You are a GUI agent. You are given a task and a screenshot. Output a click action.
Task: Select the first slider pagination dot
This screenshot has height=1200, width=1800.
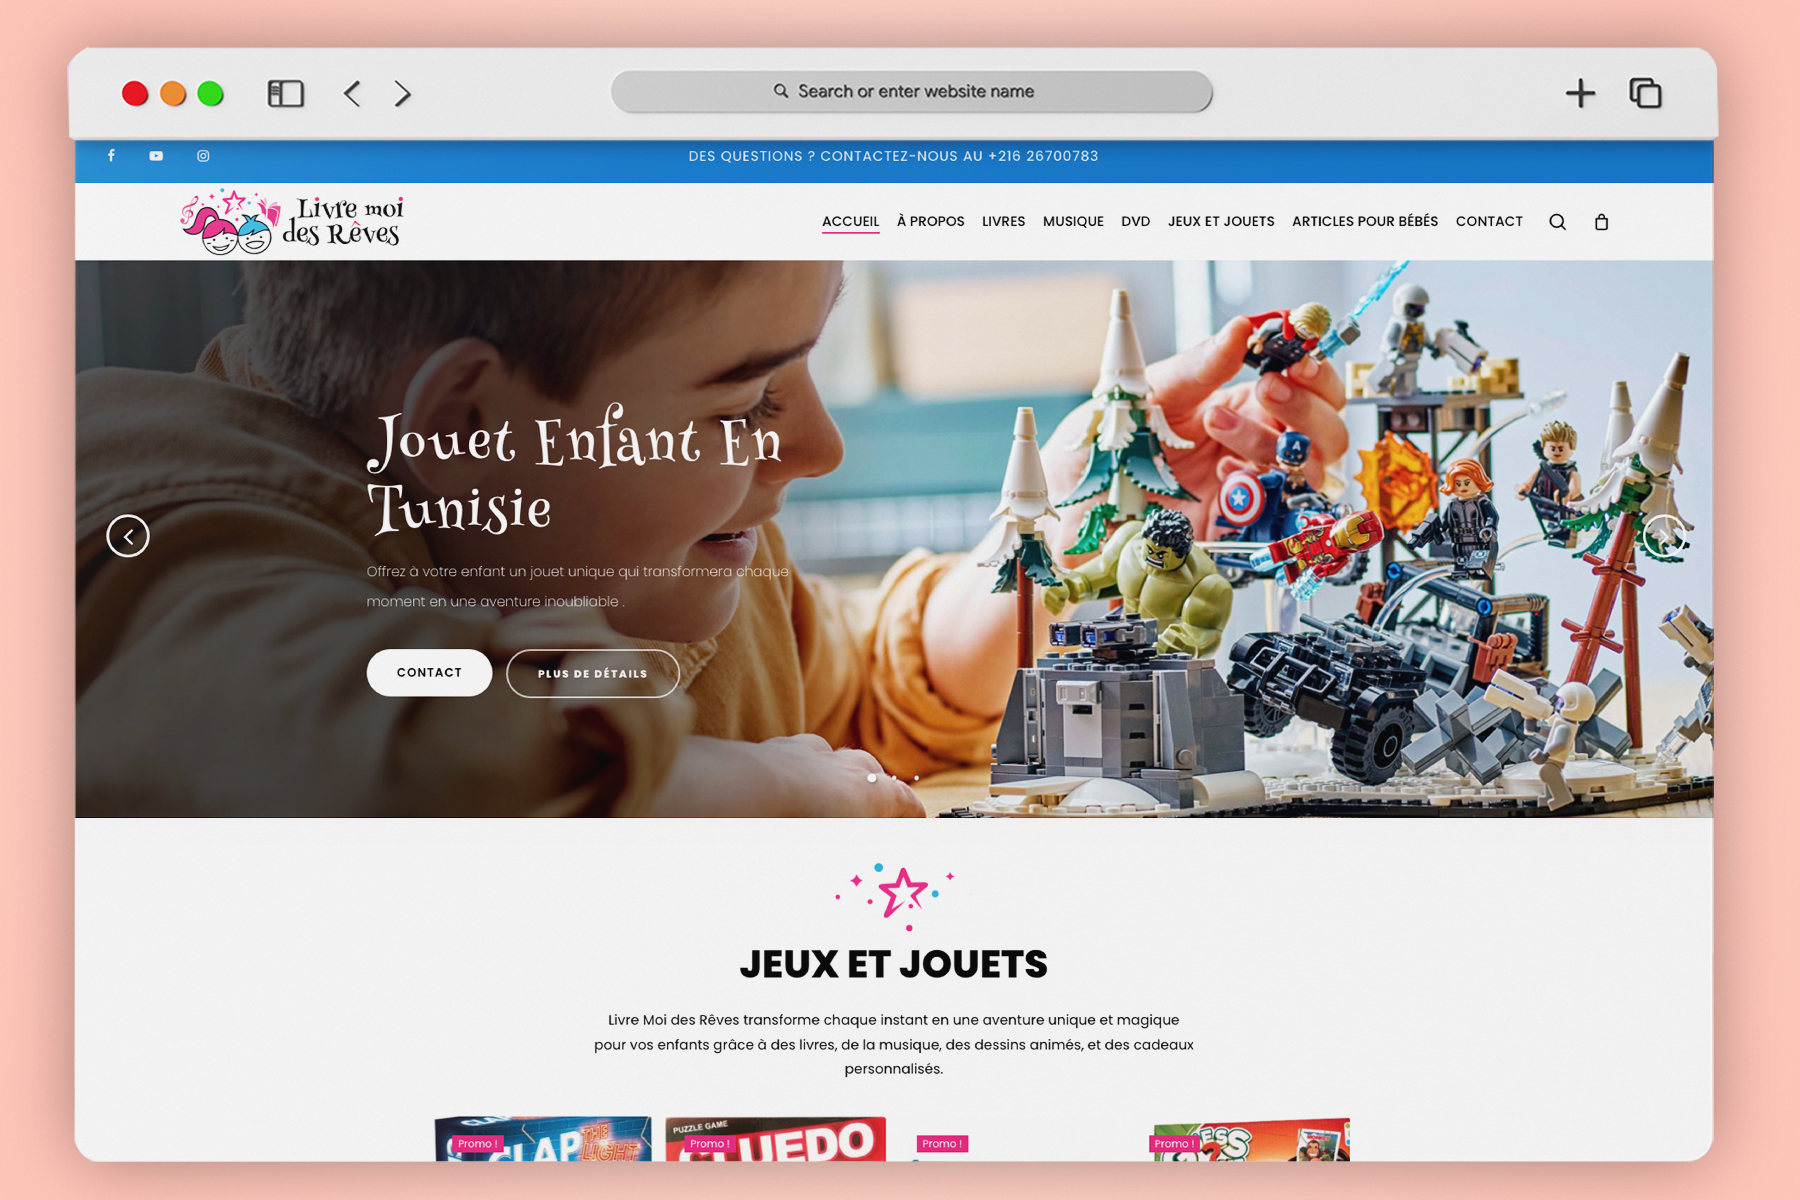(872, 777)
